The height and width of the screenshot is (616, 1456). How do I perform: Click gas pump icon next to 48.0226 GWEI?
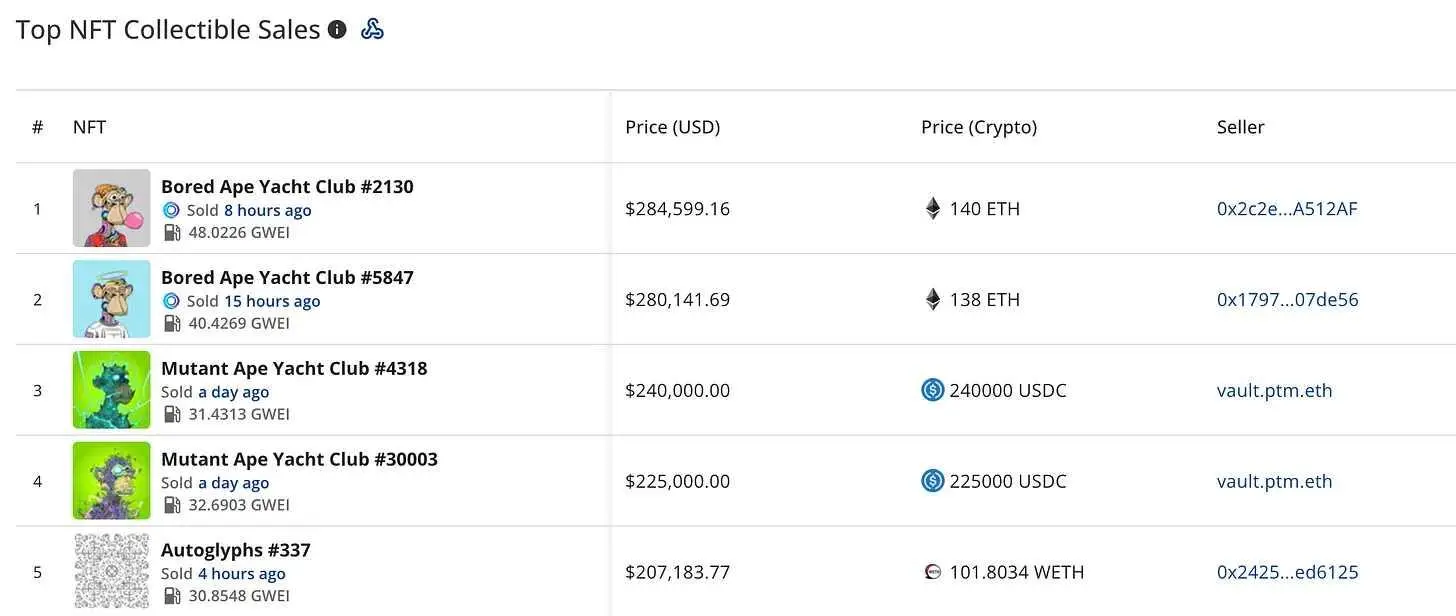[x=172, y=233]
